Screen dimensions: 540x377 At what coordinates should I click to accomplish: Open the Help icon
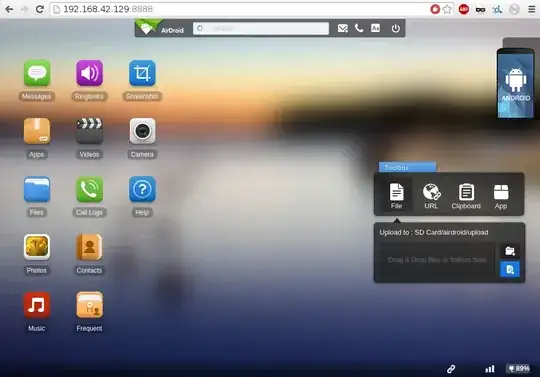142,189
